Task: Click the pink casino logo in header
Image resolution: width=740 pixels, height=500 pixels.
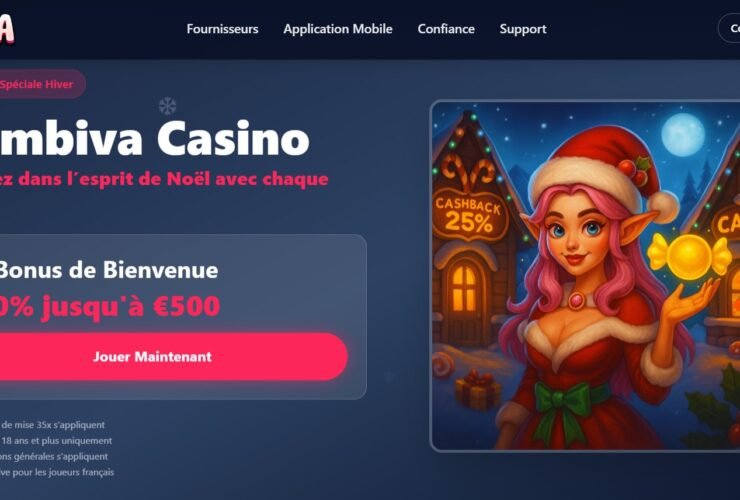Action: (x=7, y=29)
